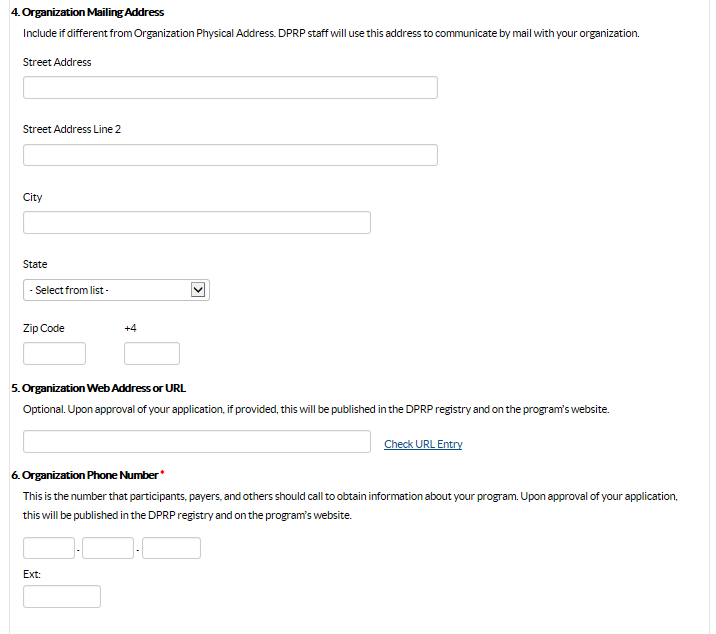Viewport: 716px width, 634px height.
Task: Click the Zip Code input box
Action: tap(54, 353)
